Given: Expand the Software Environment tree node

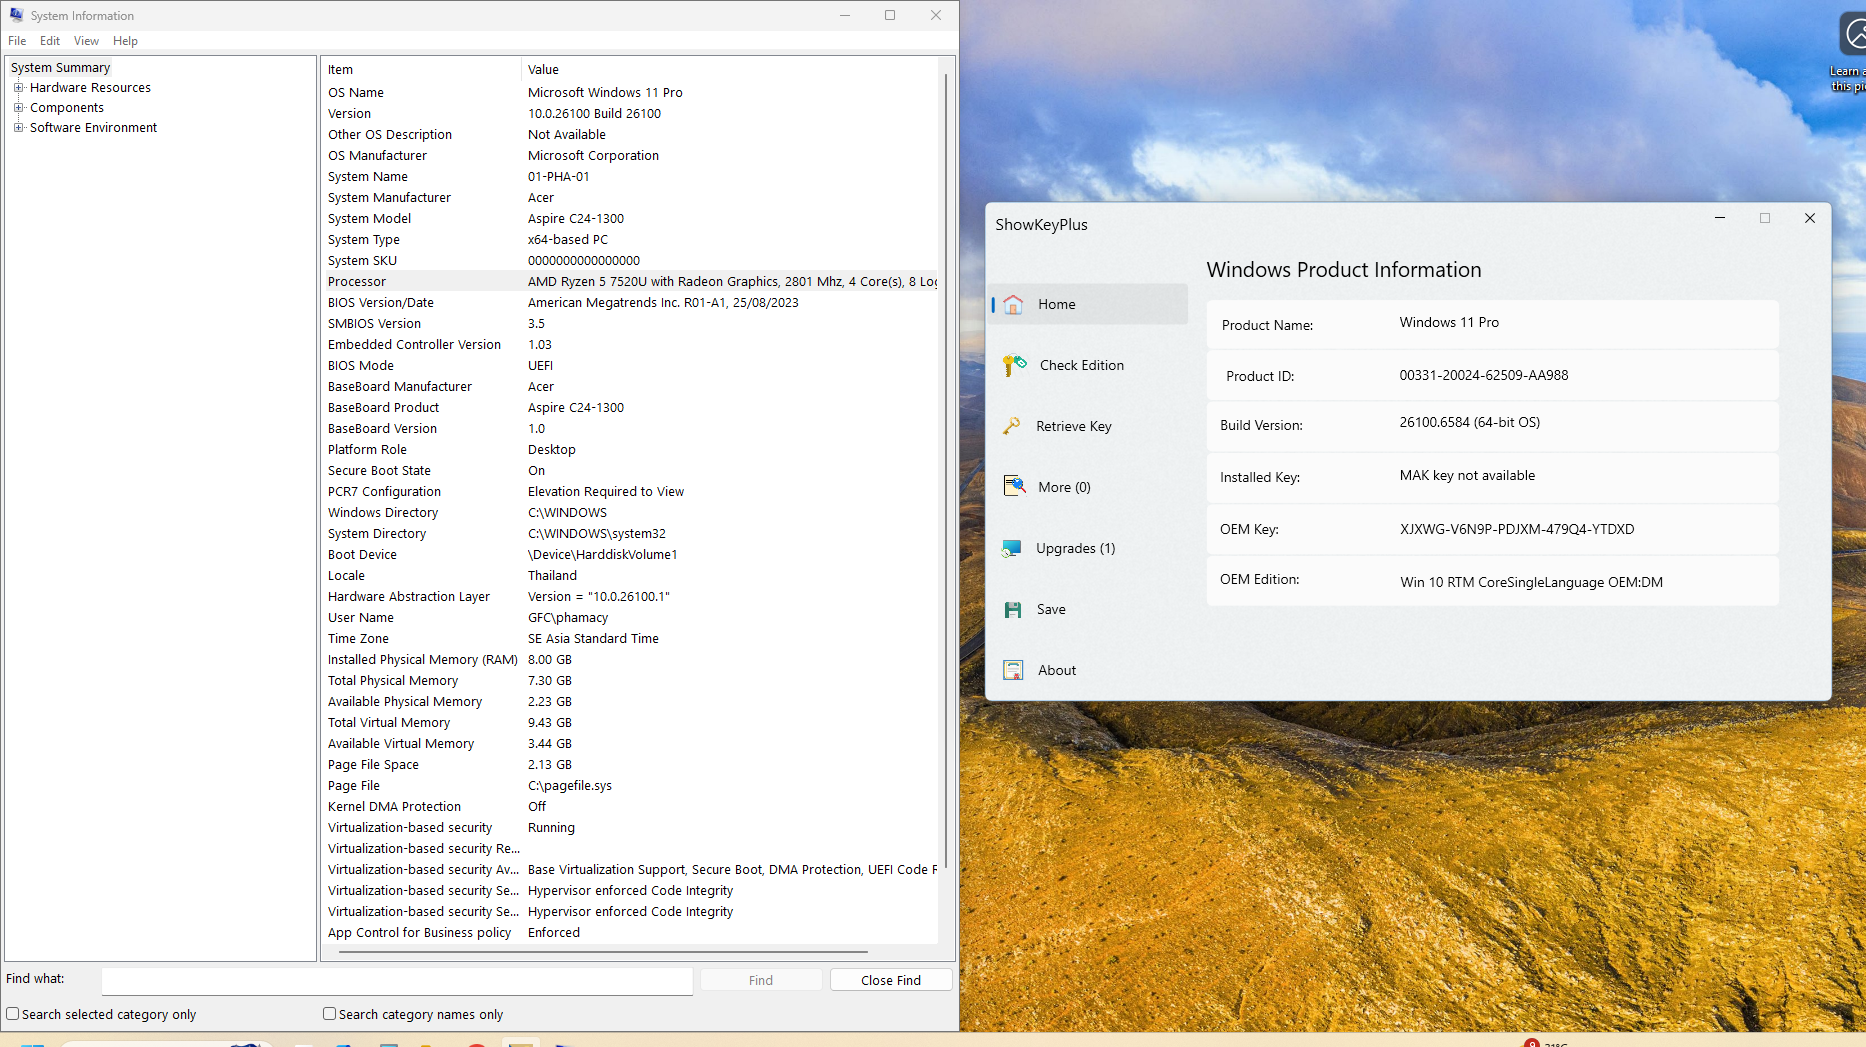Looking at the screenshot, I should 18,128.
